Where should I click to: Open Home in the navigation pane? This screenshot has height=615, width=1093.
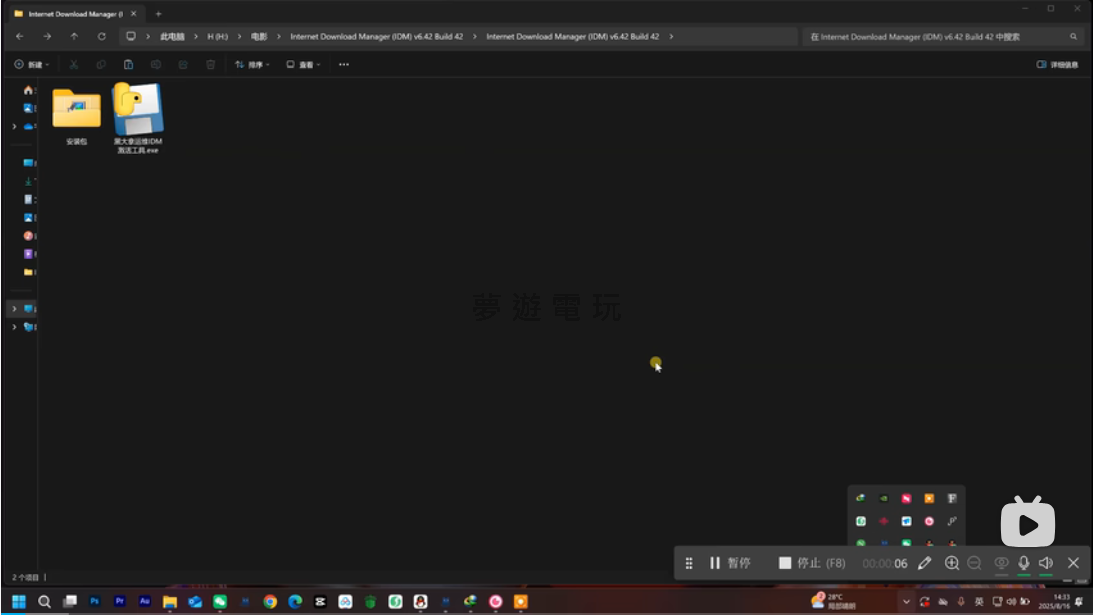click(29, 90)
